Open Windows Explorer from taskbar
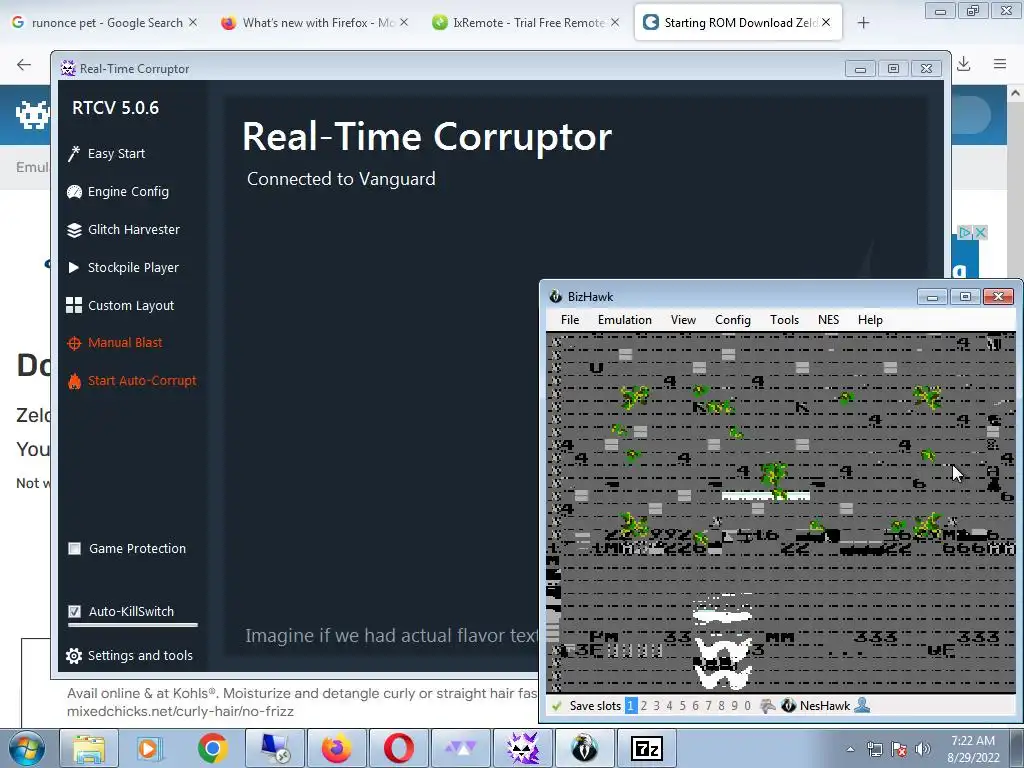This screenshot has height=768, width=1024. 89,748
